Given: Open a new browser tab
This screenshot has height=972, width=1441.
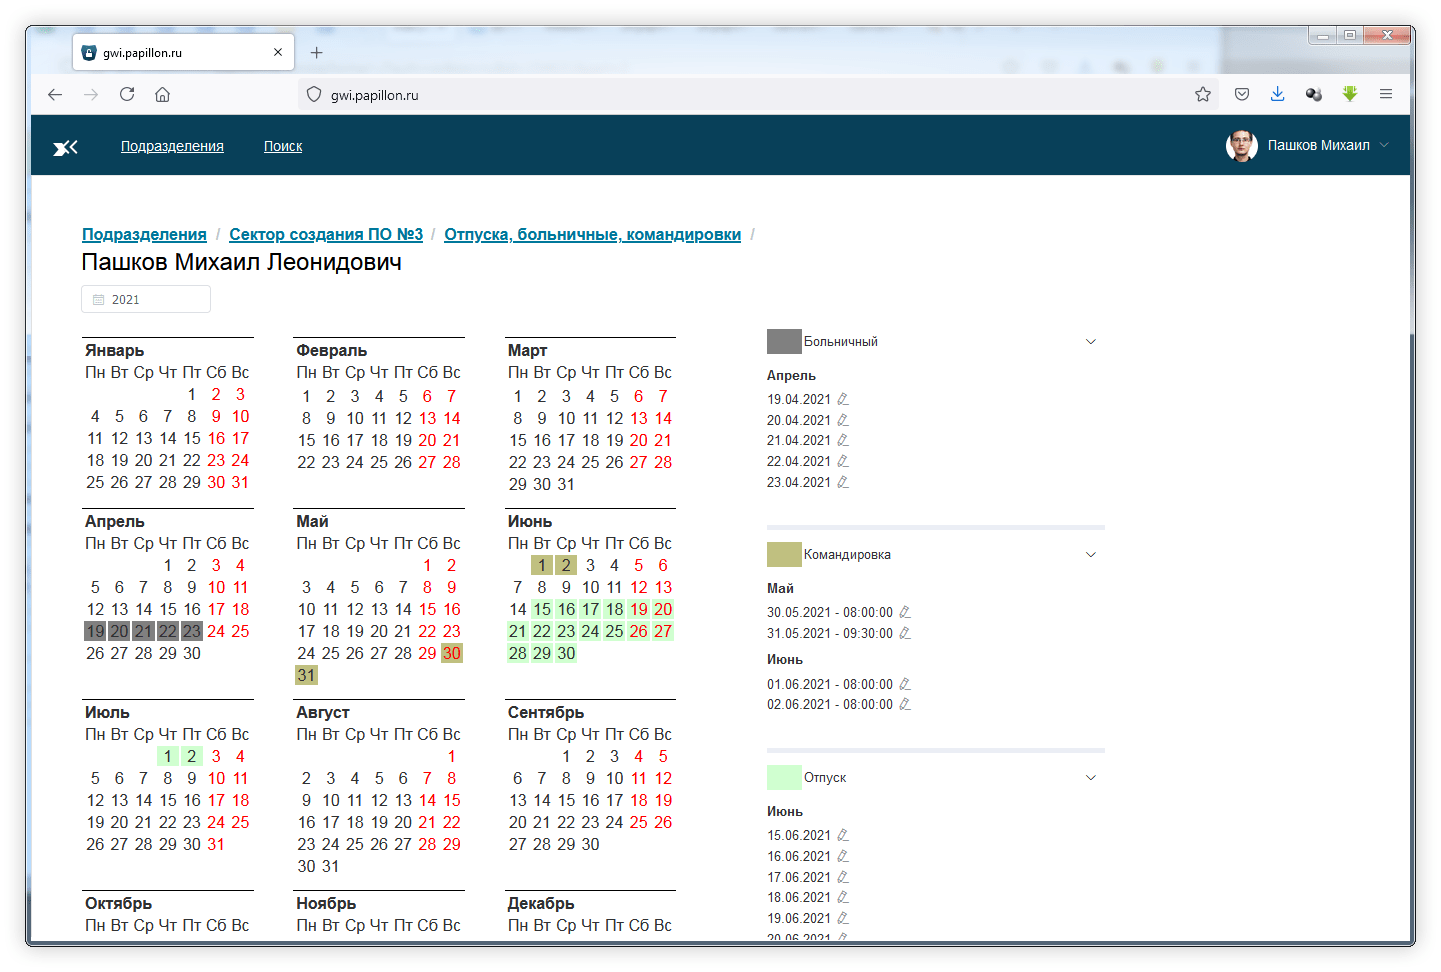Looking at the screenshot, I should click(x=317, y=53).
